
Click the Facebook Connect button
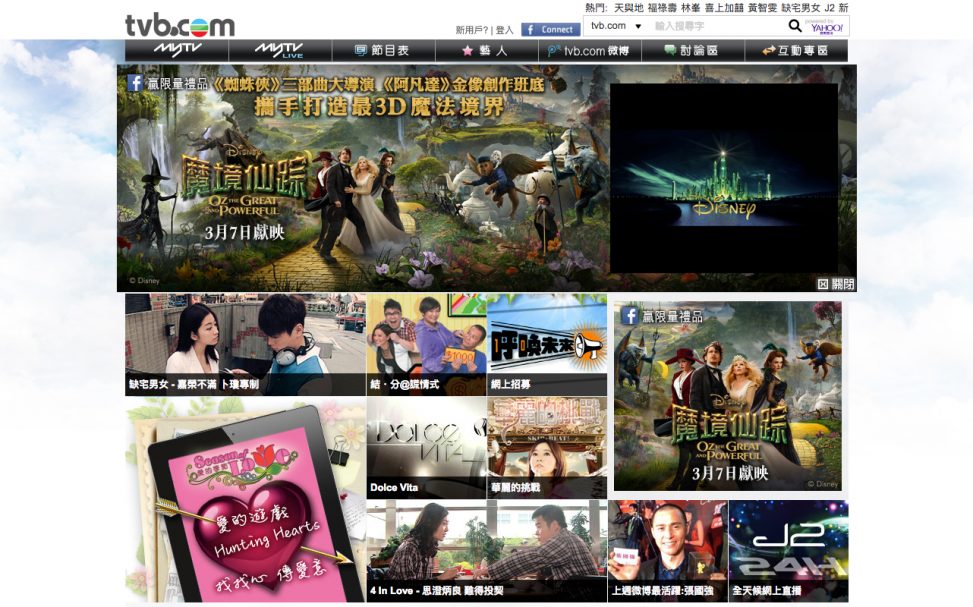coord(551,29)
